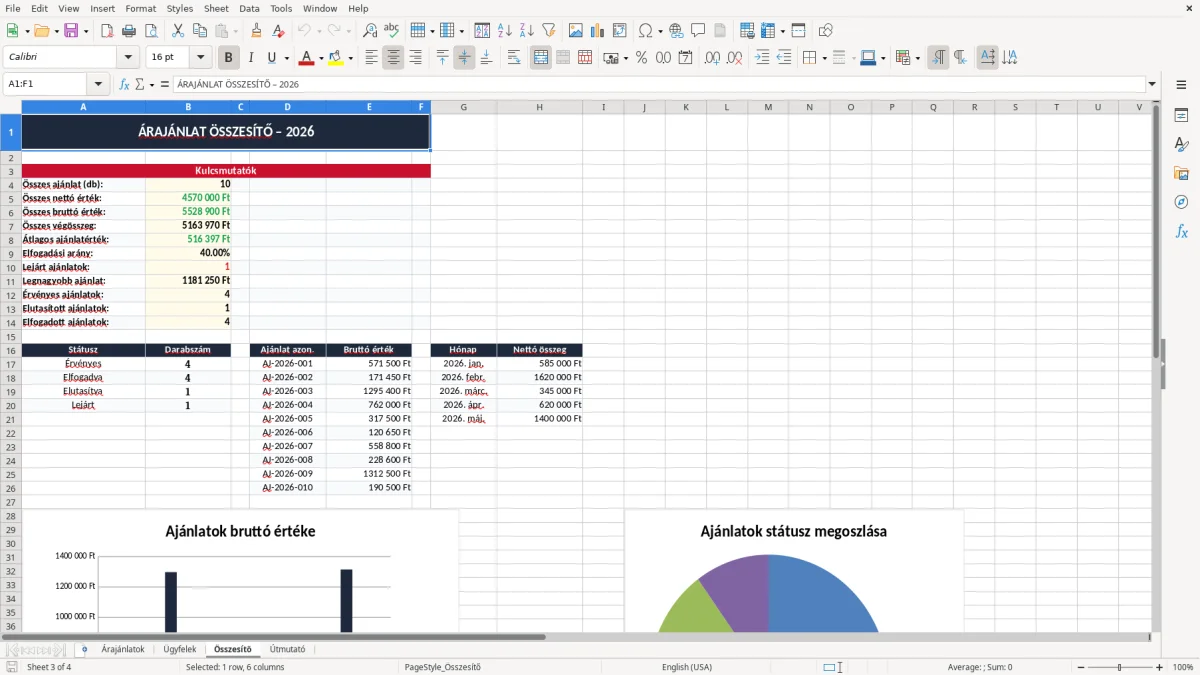
Task: Click the Spelling check icon
Action: (392, 31)
